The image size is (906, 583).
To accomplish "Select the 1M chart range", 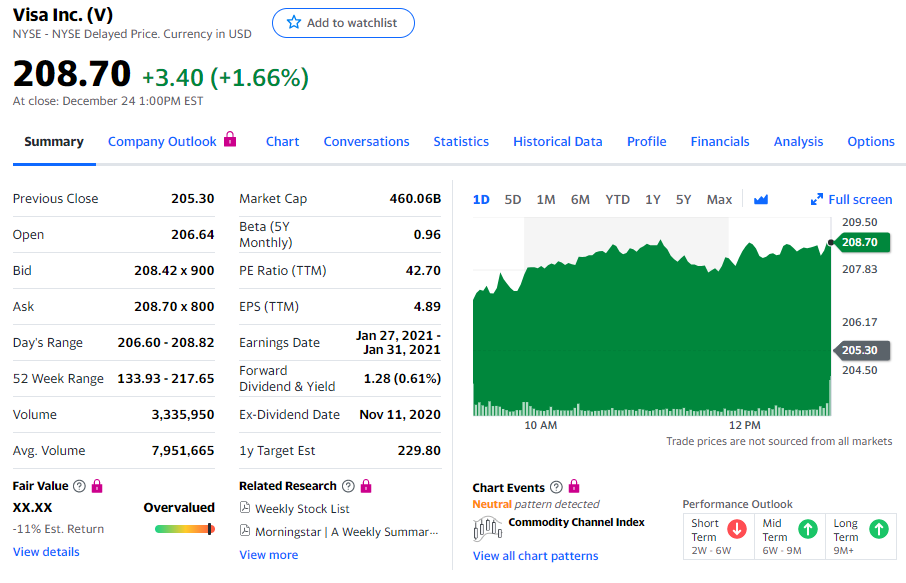I will [545, 200].
